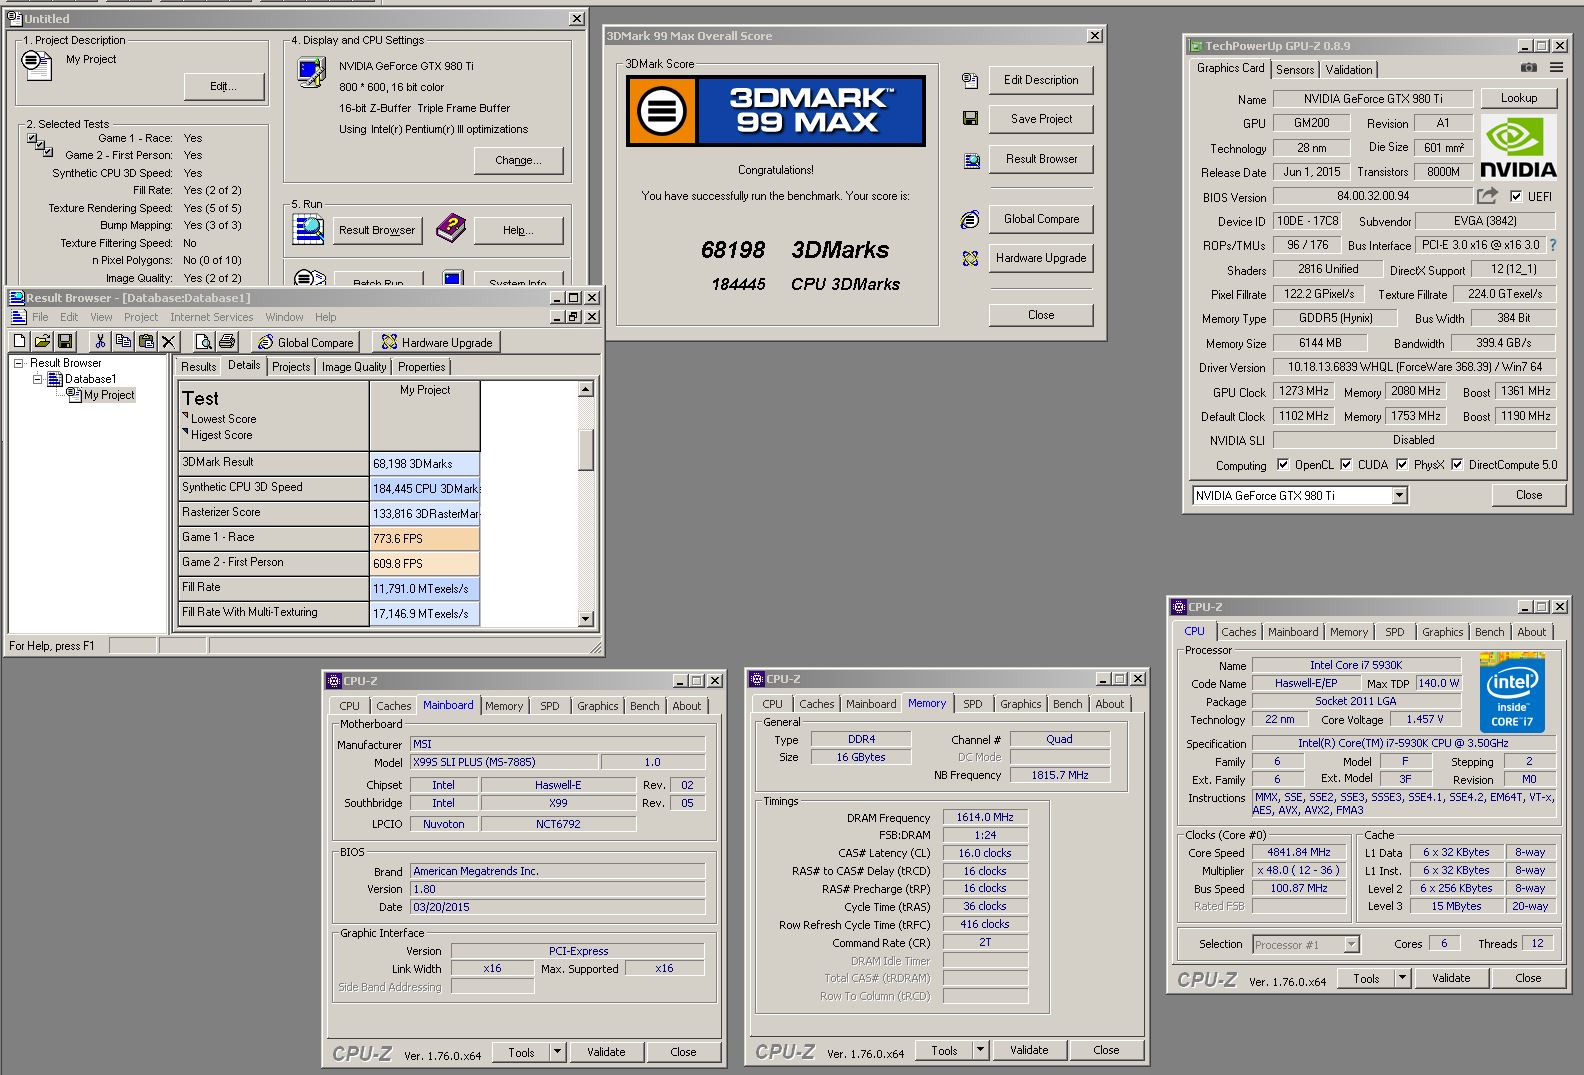Click Paste clipboard icon in Result Browser toolbar

click(x=146, y=342)
